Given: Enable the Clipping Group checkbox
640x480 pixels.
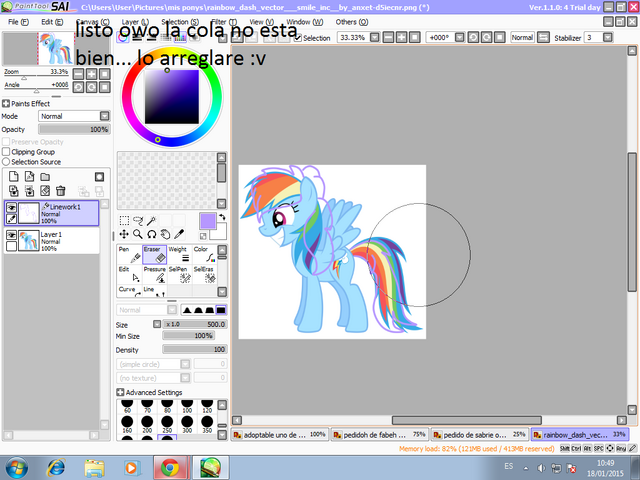Looking at the screenshot, I should [6, 151].
